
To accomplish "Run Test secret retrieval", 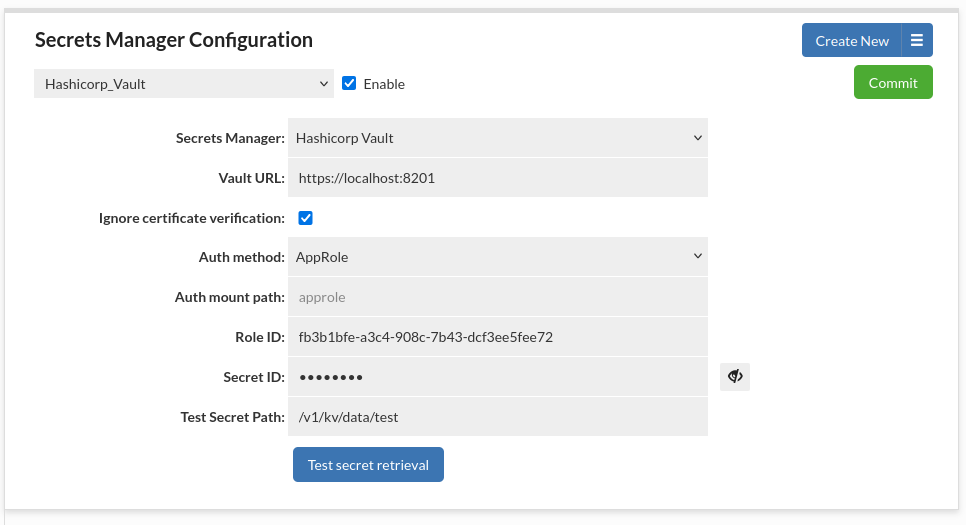I will pyautogui.click(x=368, y=465).
